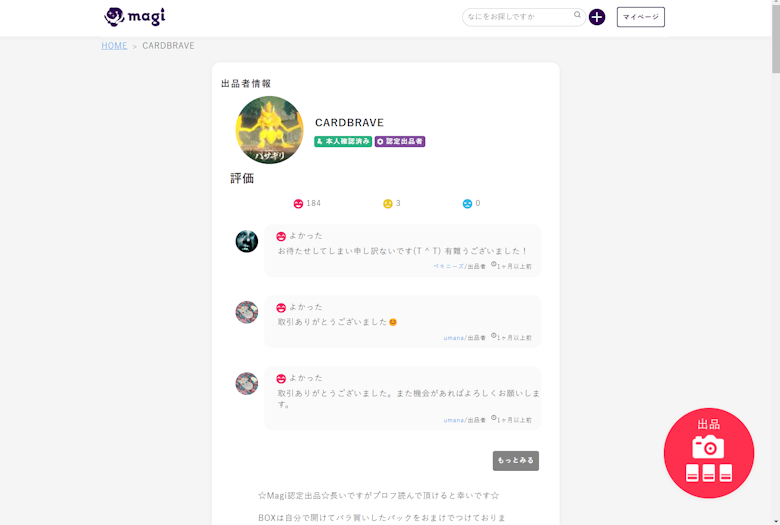
Task: Open umana link under また機会があれば review
Action: 454,420
